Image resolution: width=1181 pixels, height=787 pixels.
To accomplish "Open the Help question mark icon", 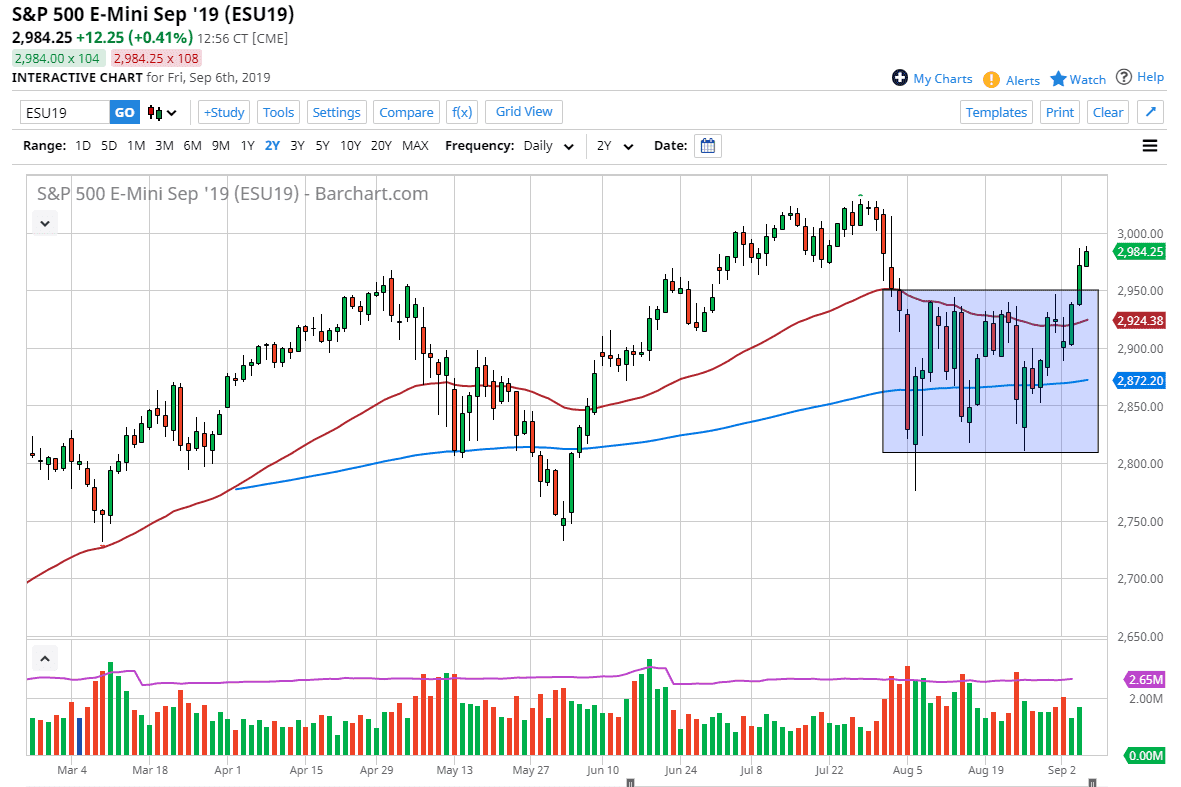I will pyautogui.click(x=1124, y=77).
